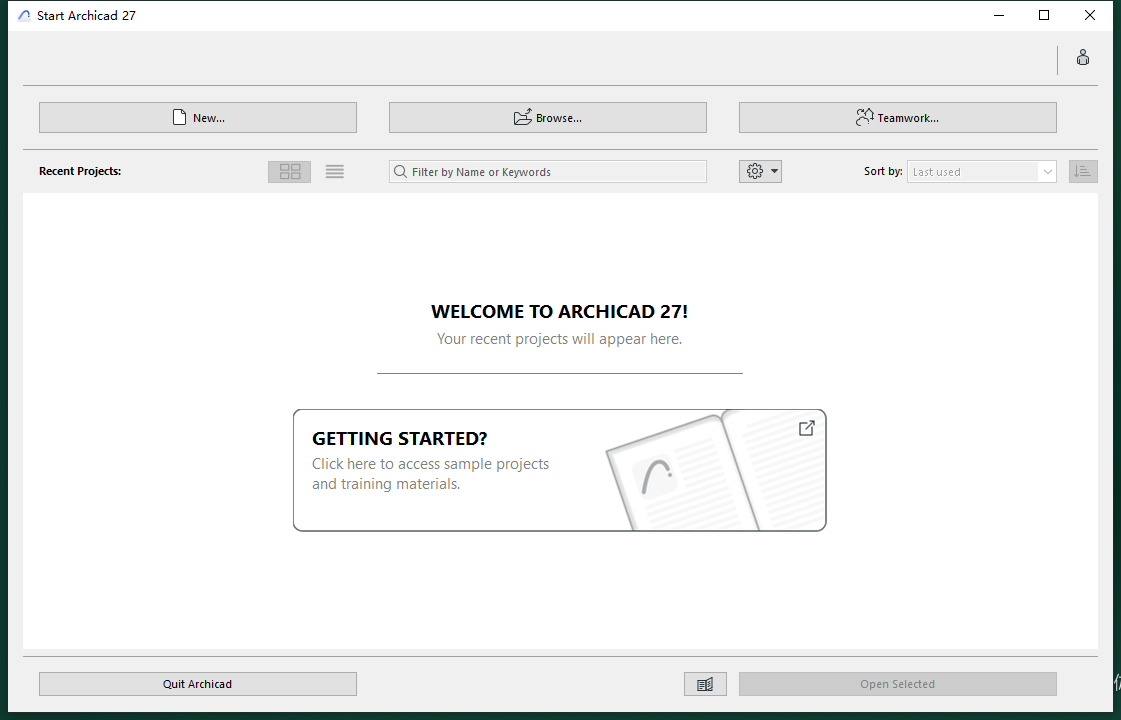The width and height of the screenshot is (1121, 720).
Task: Select the grid view for recent projects
Action: [x=289, y=171]
